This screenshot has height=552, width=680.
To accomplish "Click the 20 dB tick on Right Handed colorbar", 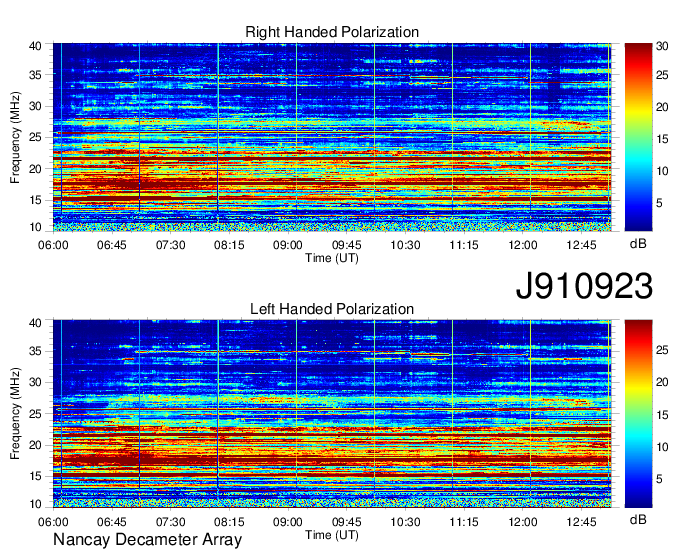I will click(x=662, y=107).
